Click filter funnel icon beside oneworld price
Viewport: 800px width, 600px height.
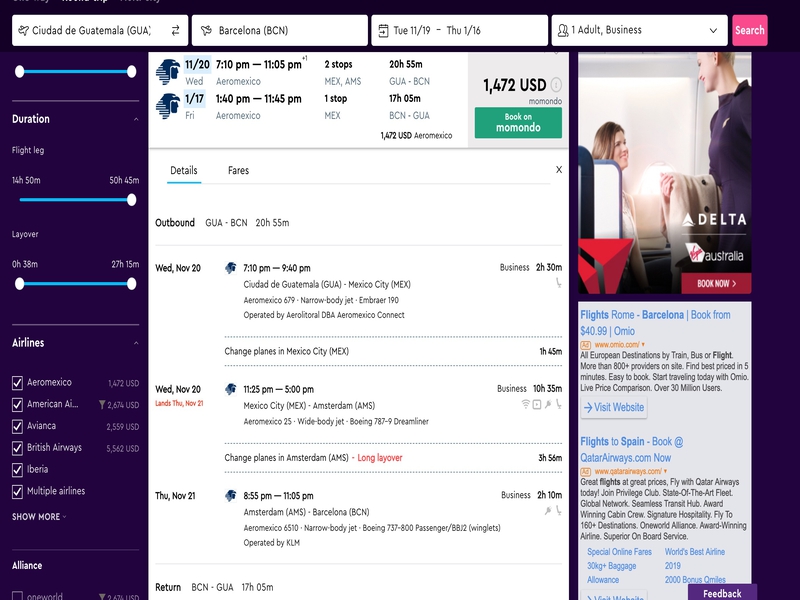coord(102,597)
